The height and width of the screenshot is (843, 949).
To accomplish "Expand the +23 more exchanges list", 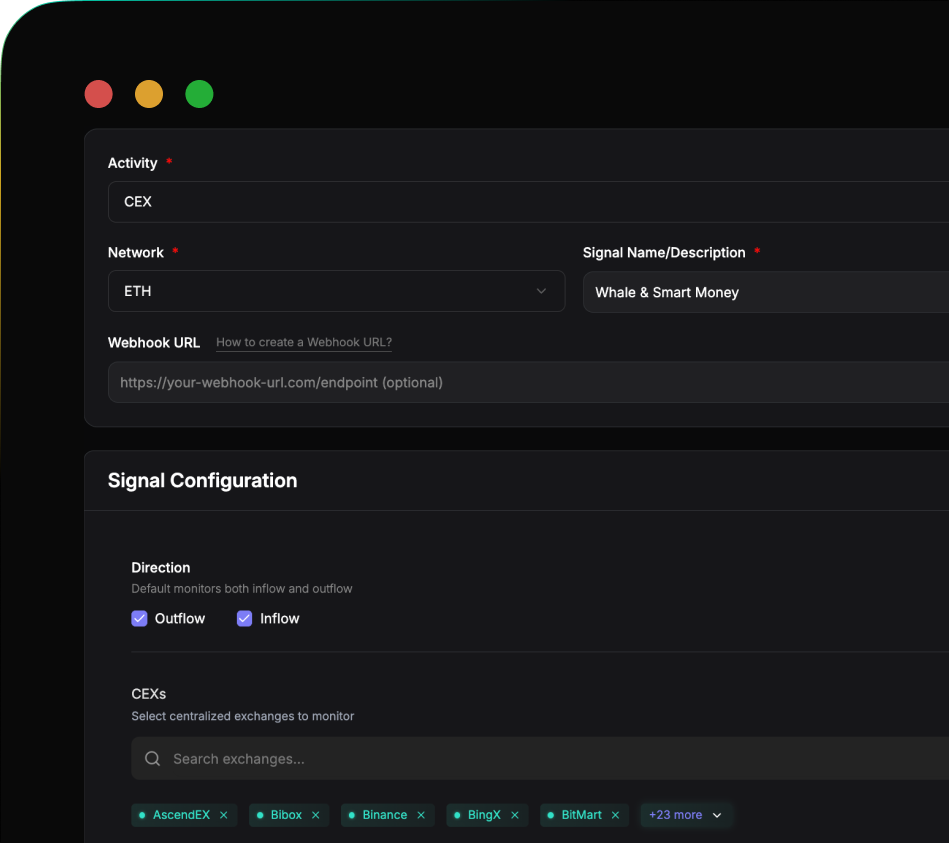I will tap(685, 815).
